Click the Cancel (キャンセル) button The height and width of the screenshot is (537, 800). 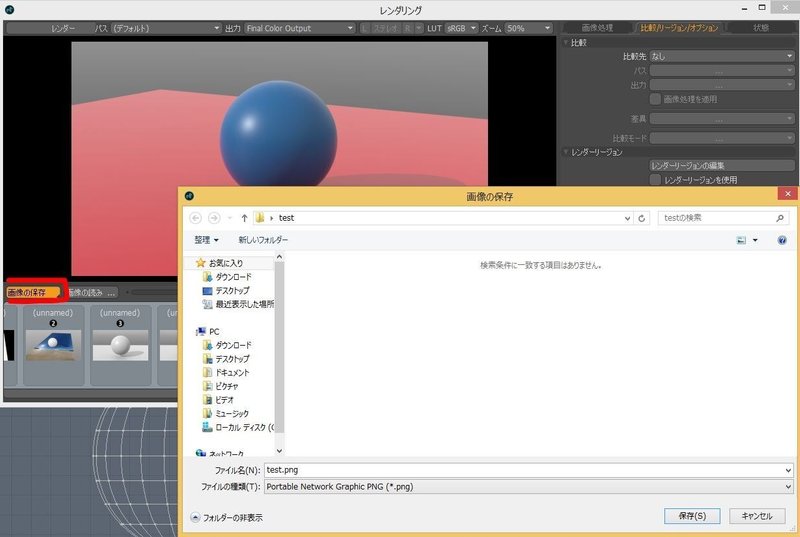(x=757, y=516)
